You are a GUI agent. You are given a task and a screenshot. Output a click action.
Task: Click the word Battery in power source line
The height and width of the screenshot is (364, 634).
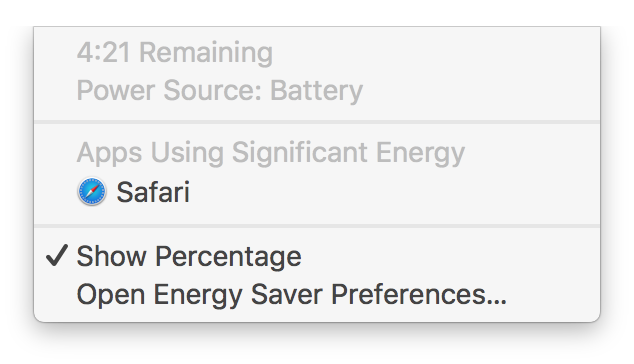(316, 91)
